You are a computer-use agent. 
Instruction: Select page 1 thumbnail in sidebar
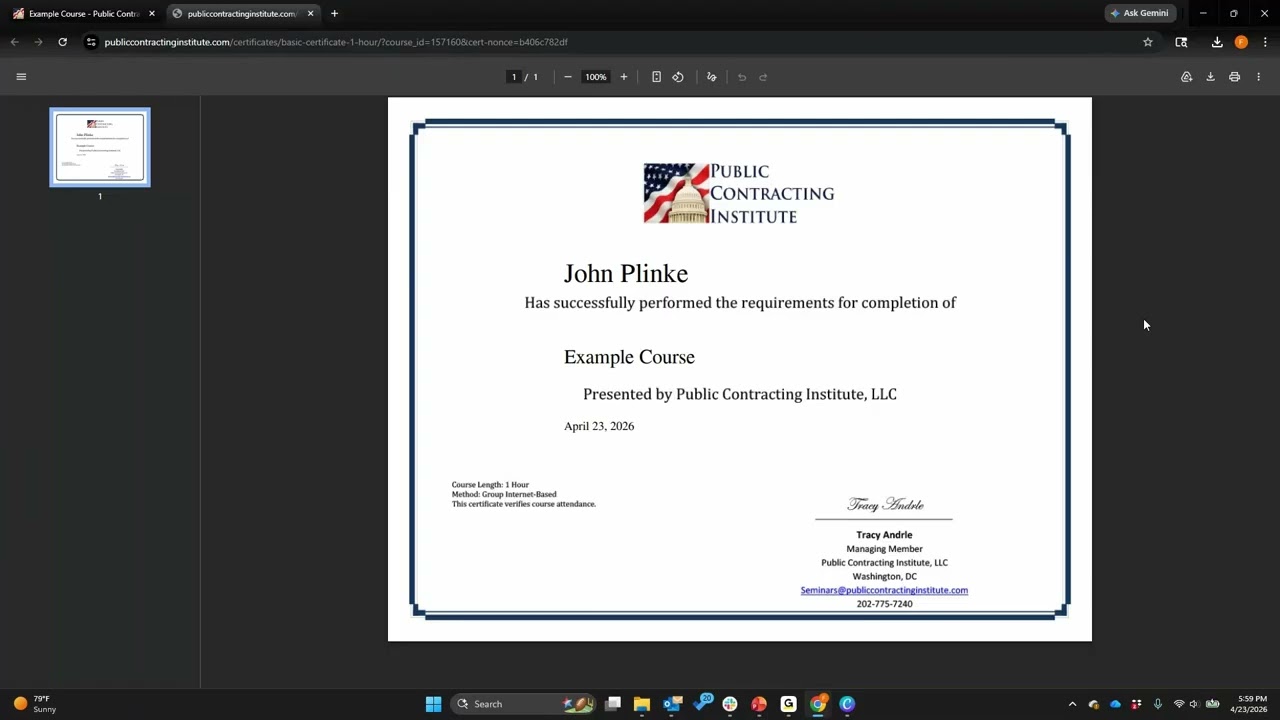pos(100,147)
